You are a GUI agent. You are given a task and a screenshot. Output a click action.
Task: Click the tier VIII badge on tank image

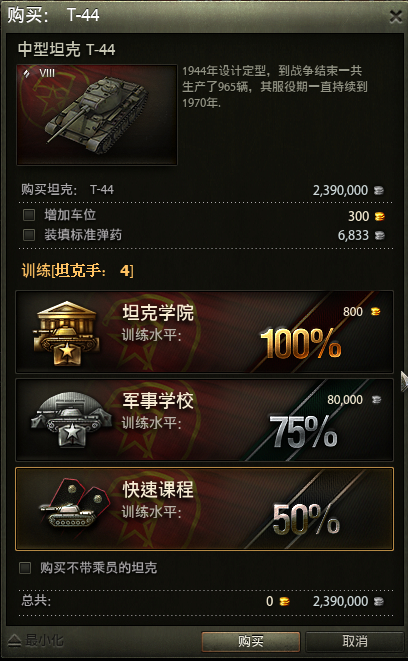[39, 73]
